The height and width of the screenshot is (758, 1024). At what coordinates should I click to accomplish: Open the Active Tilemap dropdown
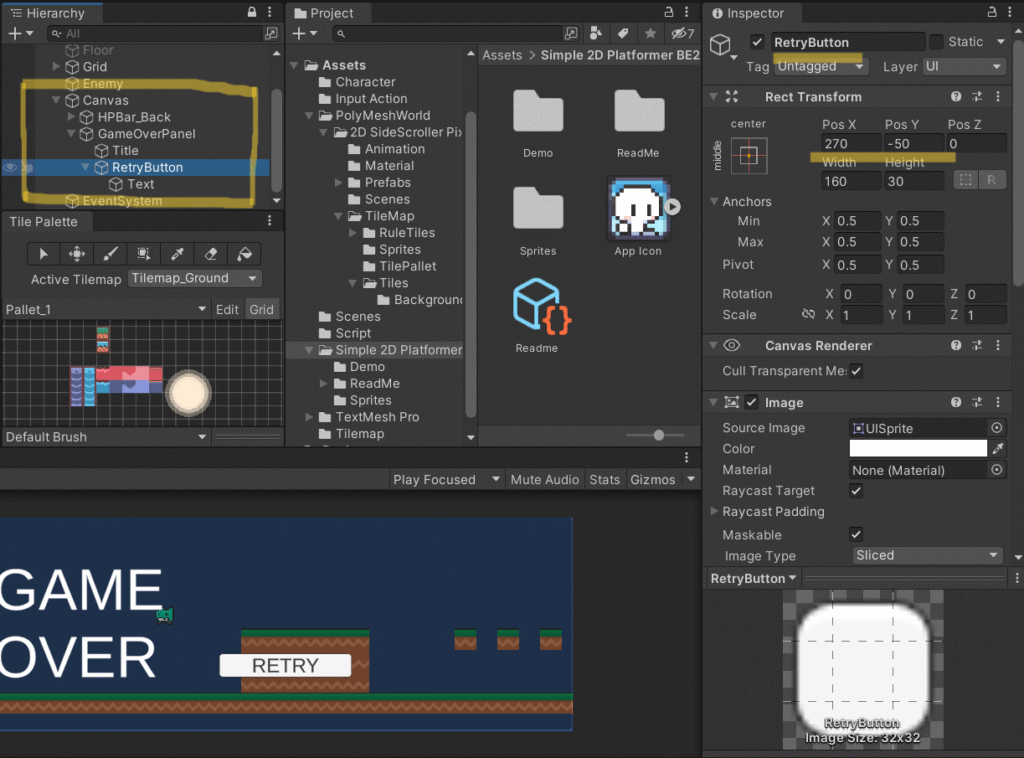click(195, 279)
